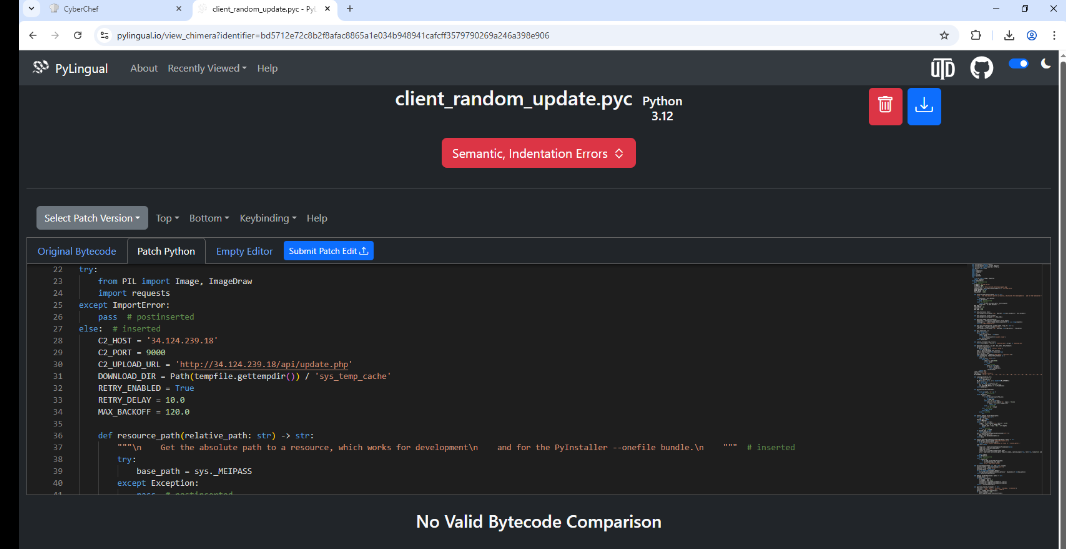Click the 'from PIL import' line

[175, 281]
